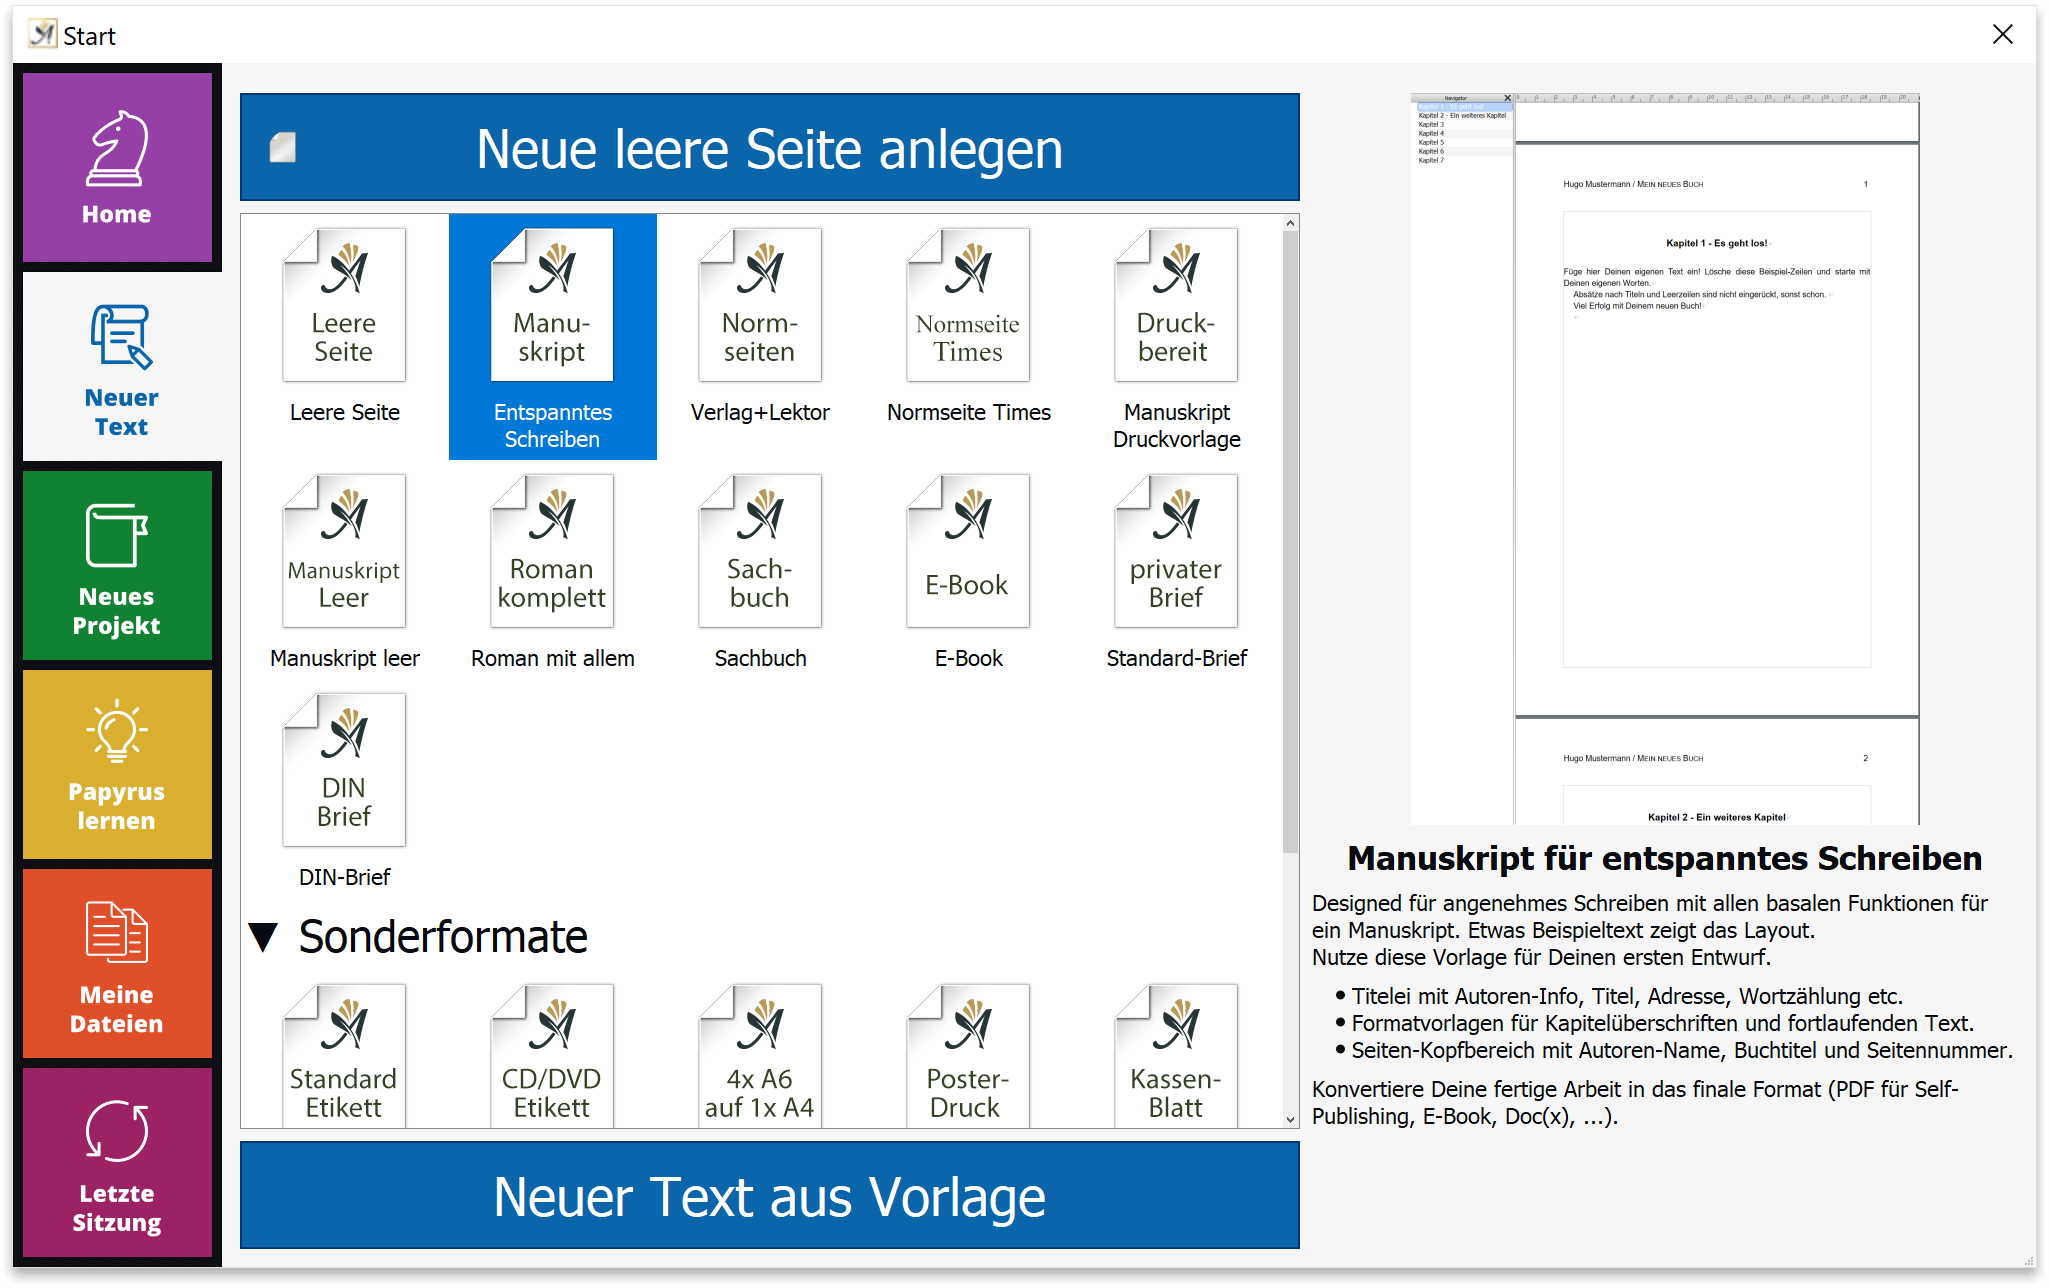
Task: Click the 'DIN-Brief' caption
Action: [344, 877]
